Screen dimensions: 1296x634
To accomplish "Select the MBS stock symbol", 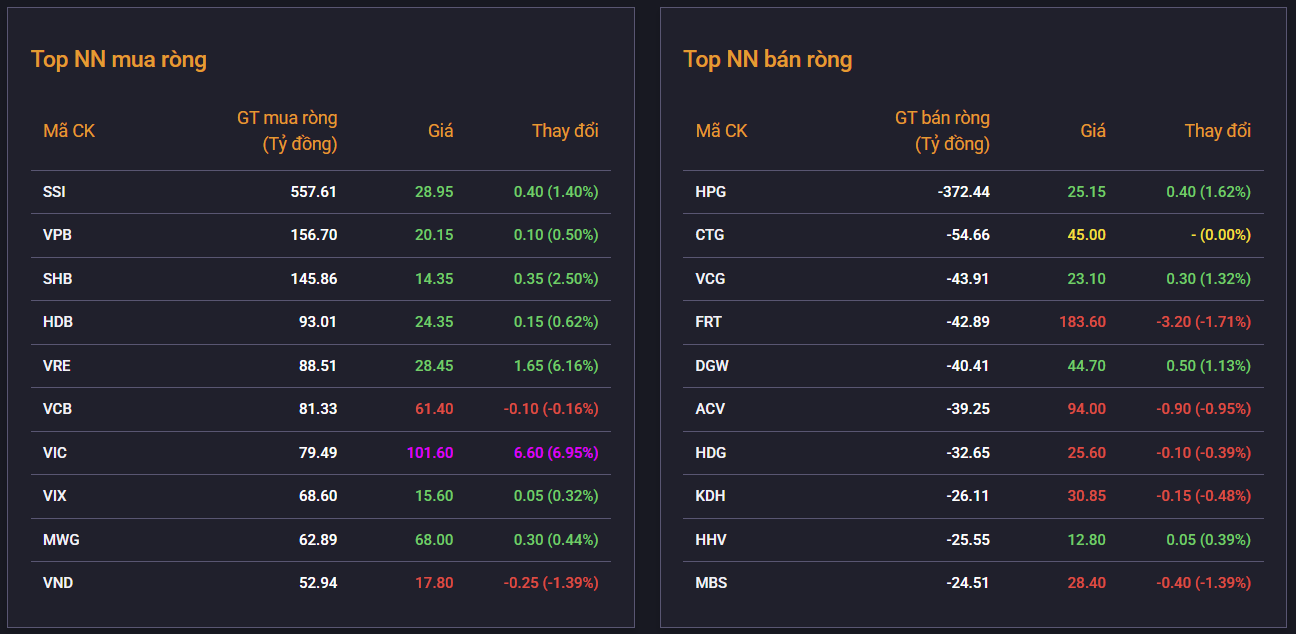I will (711, 583).
